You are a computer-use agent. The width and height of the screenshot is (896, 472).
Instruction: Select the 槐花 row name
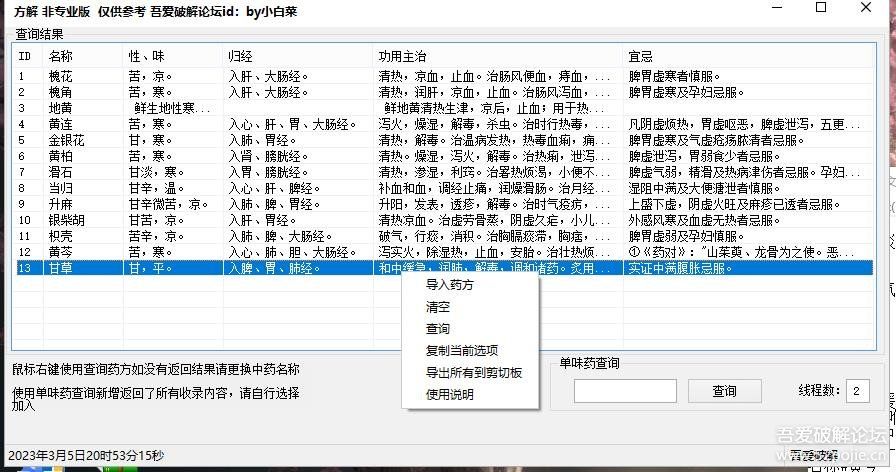(x=61, y=76)
